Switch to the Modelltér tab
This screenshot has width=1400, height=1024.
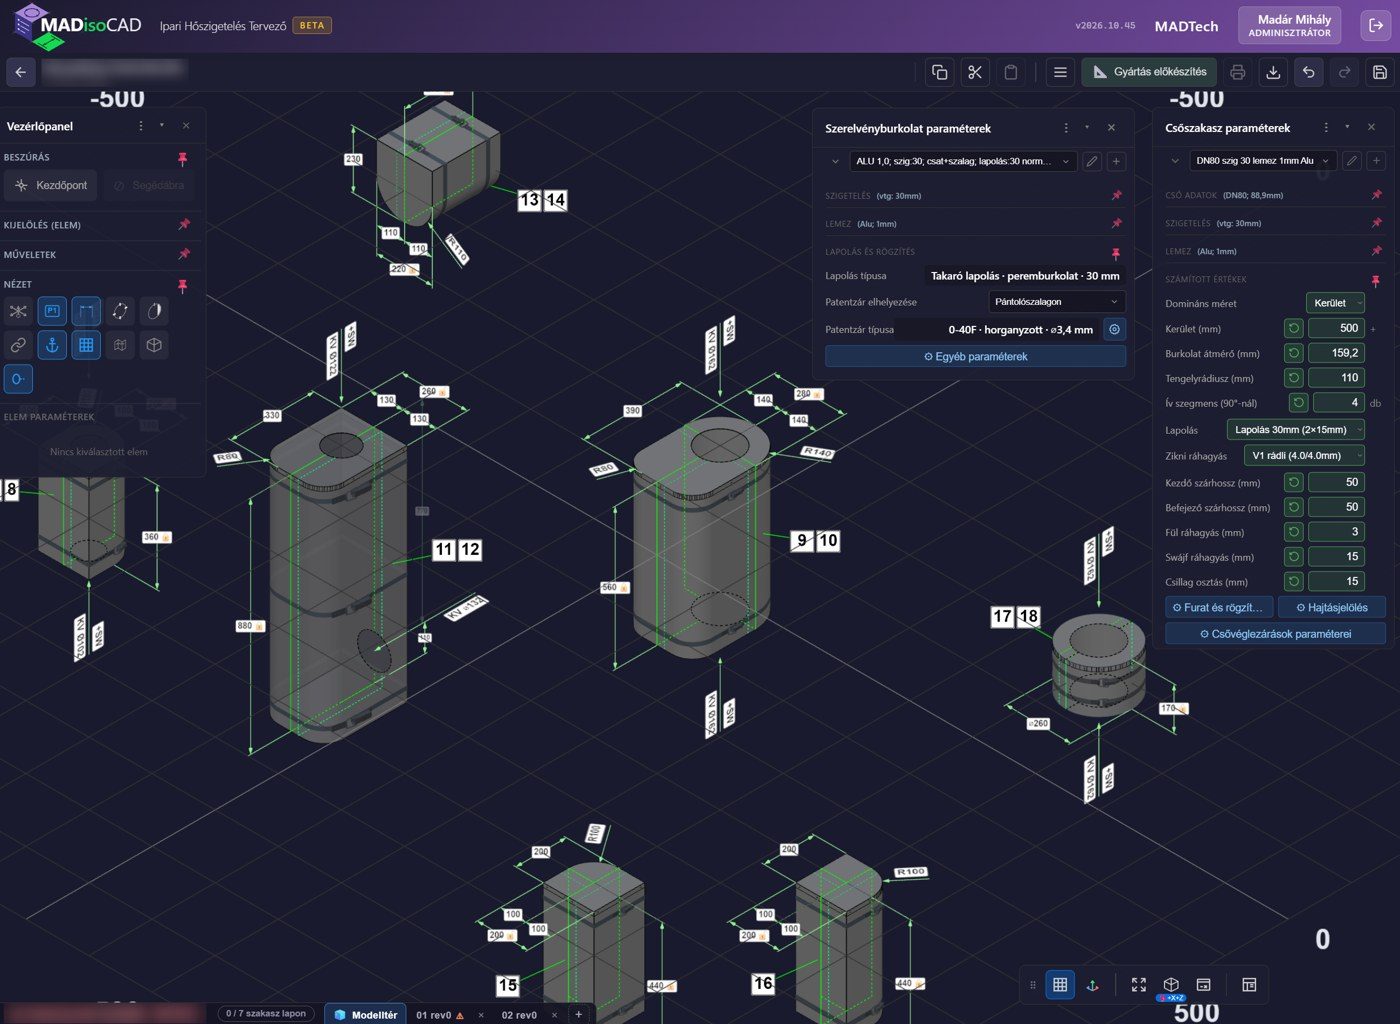pos(366,1014)
